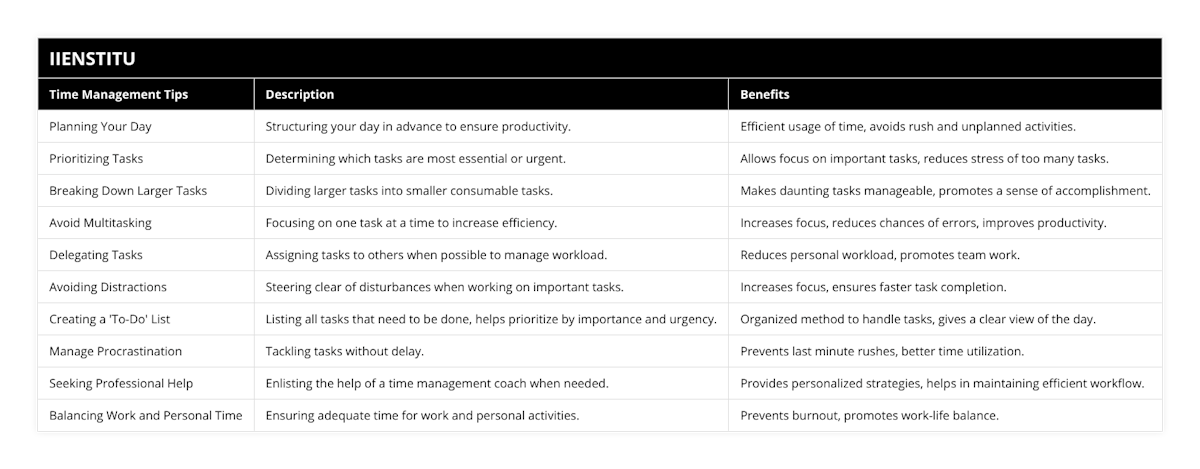
Task: Click the Benefits column header
Action: (x=765, y=95)
